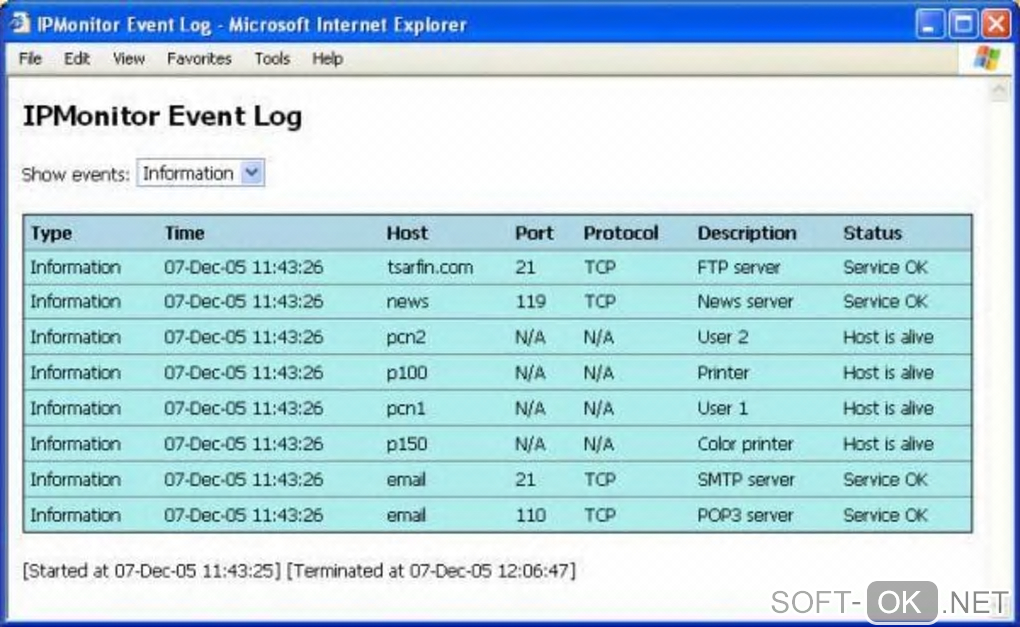Screen dimensions: 1020x627
Task: Click Service OK status for POP3 server
Action: 885,515
